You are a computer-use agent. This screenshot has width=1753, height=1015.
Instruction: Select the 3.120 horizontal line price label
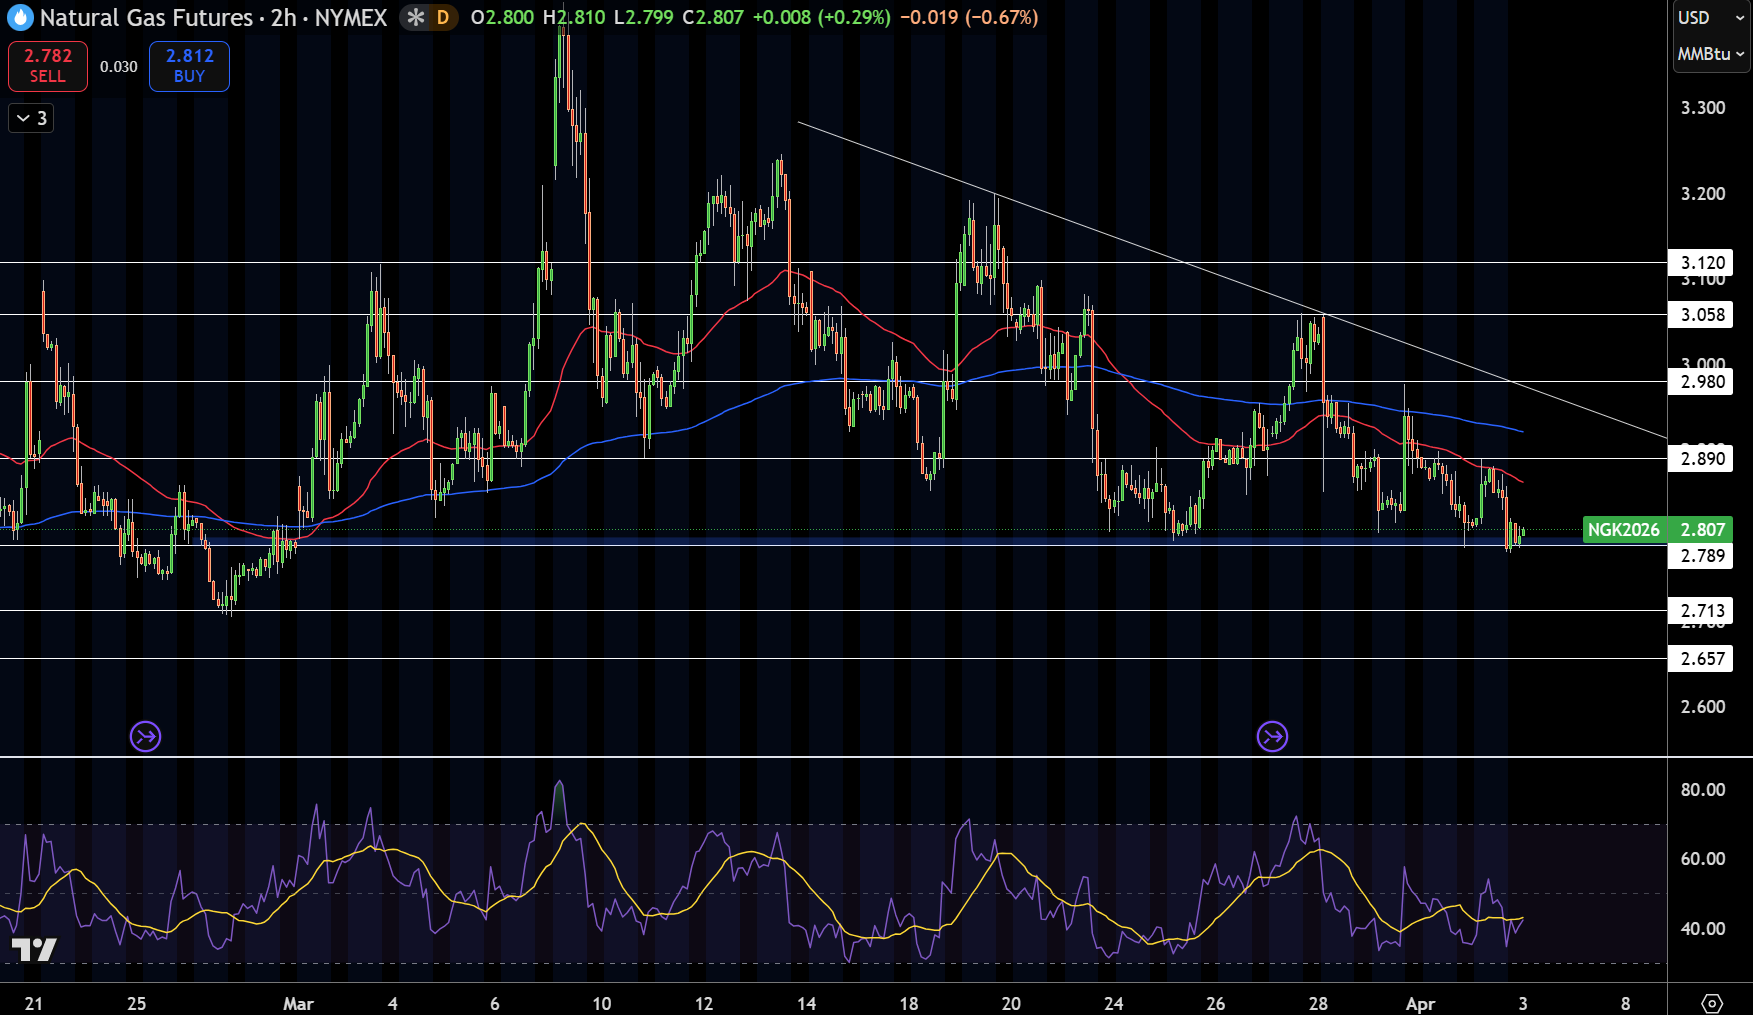[1701, 263]
